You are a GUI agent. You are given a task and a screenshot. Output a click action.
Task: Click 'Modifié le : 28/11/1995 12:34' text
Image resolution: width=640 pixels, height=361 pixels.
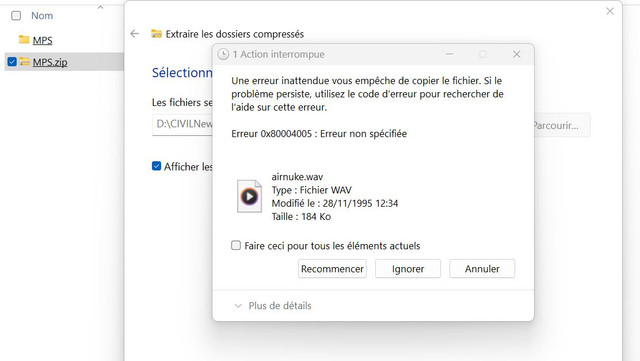[335, 203]
